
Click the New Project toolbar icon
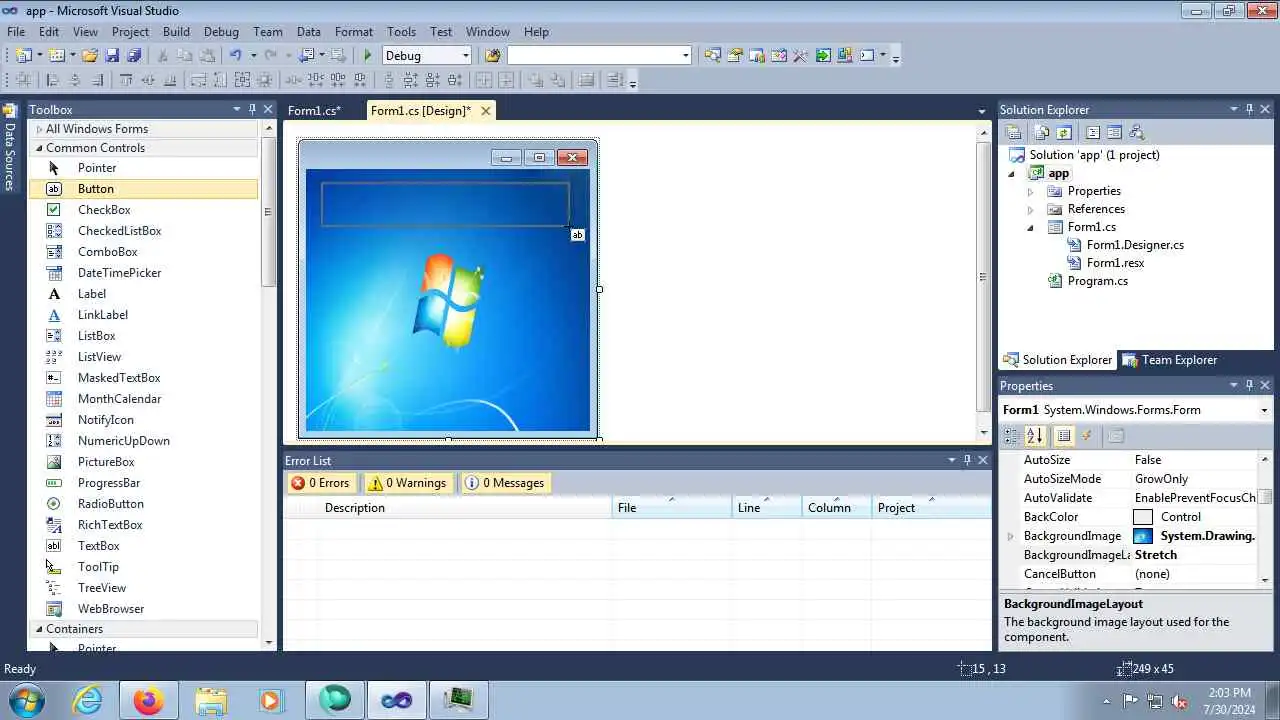point(24,56)
